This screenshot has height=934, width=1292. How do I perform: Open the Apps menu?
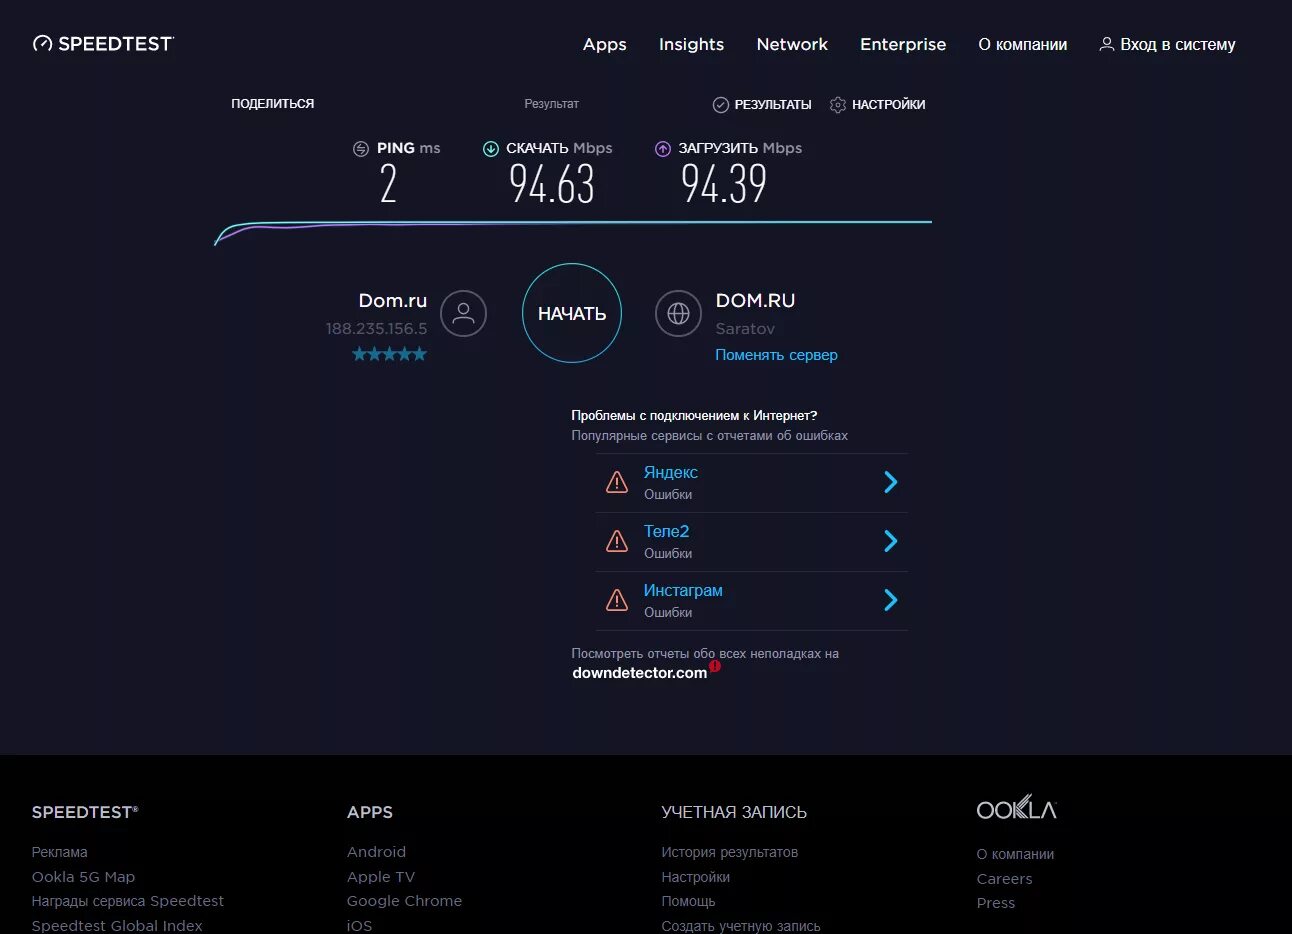tap(604, 44)
